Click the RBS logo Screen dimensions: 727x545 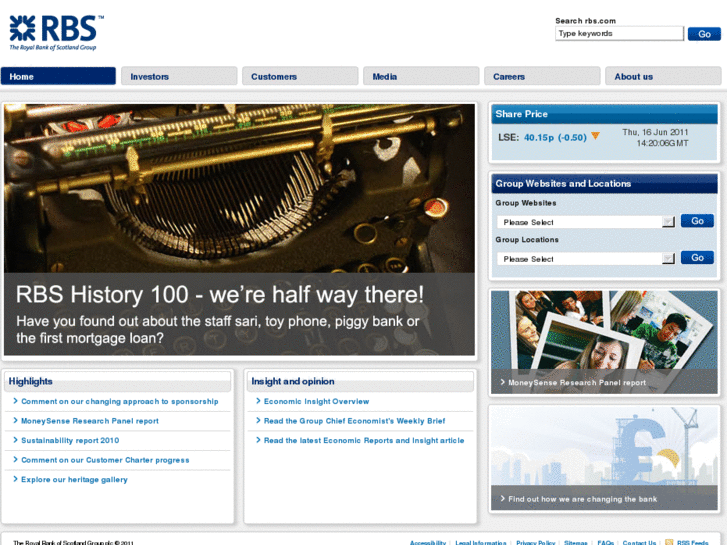tap(56, 32)
